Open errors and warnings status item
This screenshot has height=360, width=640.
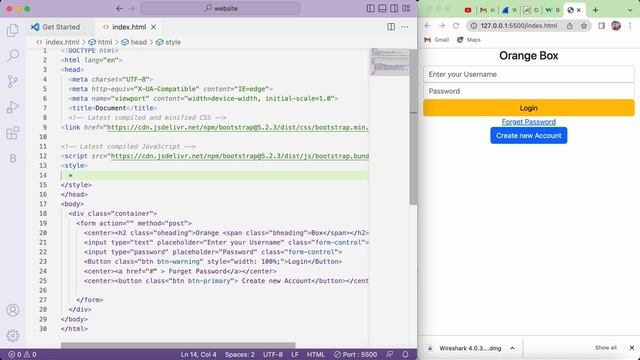click(22, 355)
